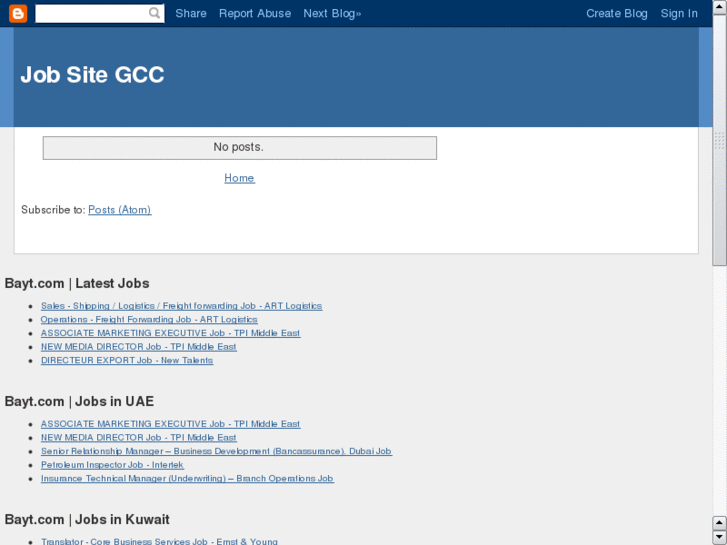Open Insurance Technical Manager (Underwriting) job link
The height and width of the screenshot is (545, 727).
187,478
